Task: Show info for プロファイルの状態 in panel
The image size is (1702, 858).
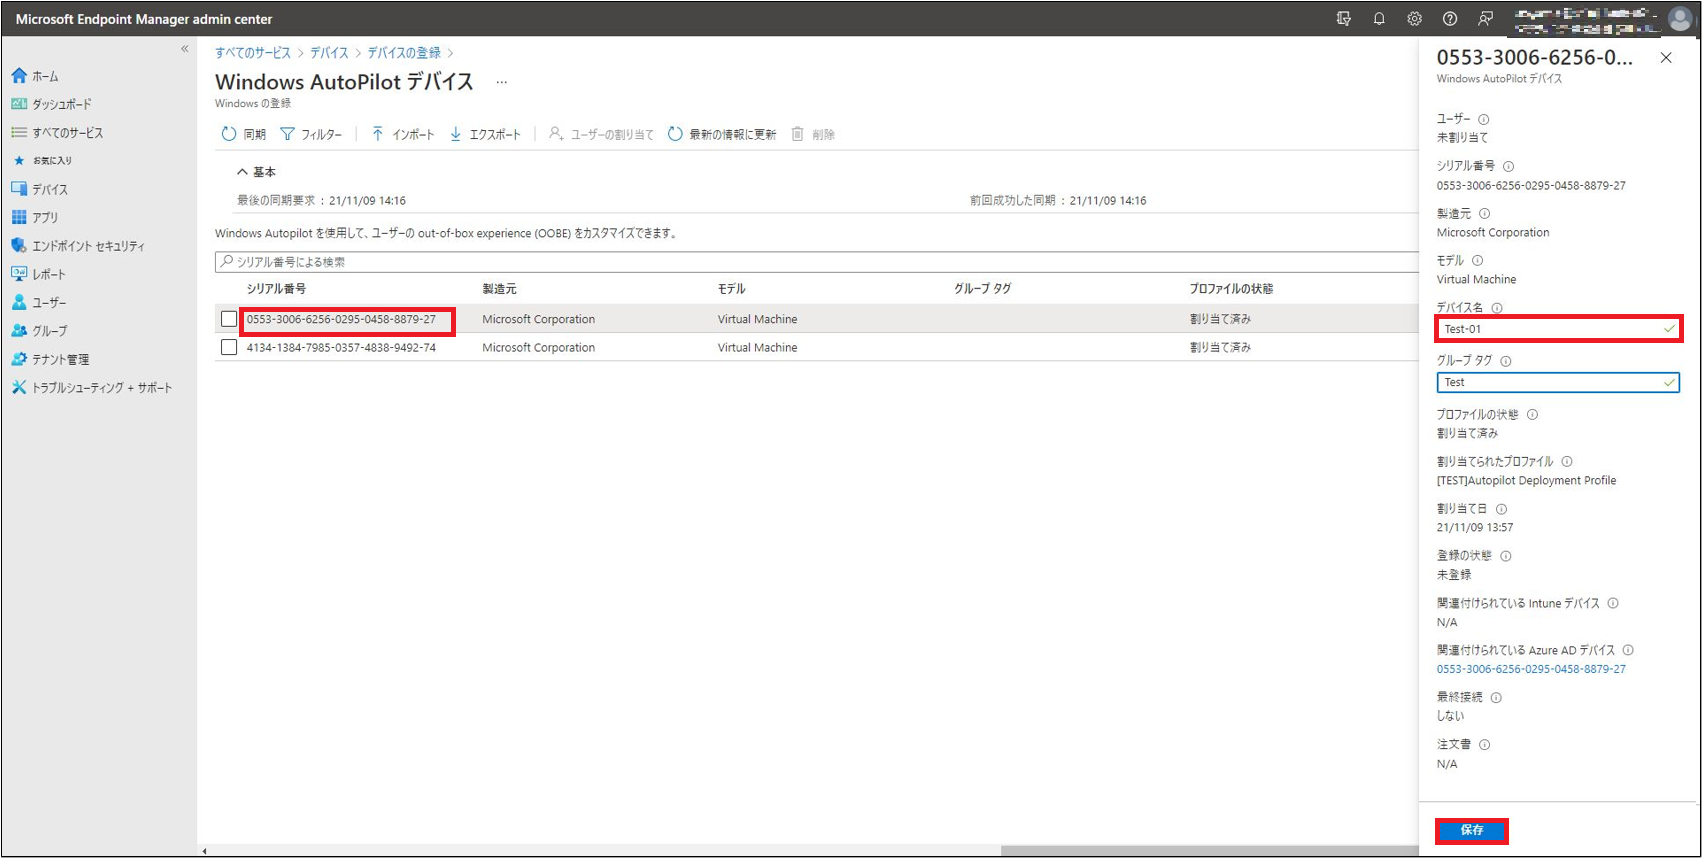Action: pos(1532,415)
